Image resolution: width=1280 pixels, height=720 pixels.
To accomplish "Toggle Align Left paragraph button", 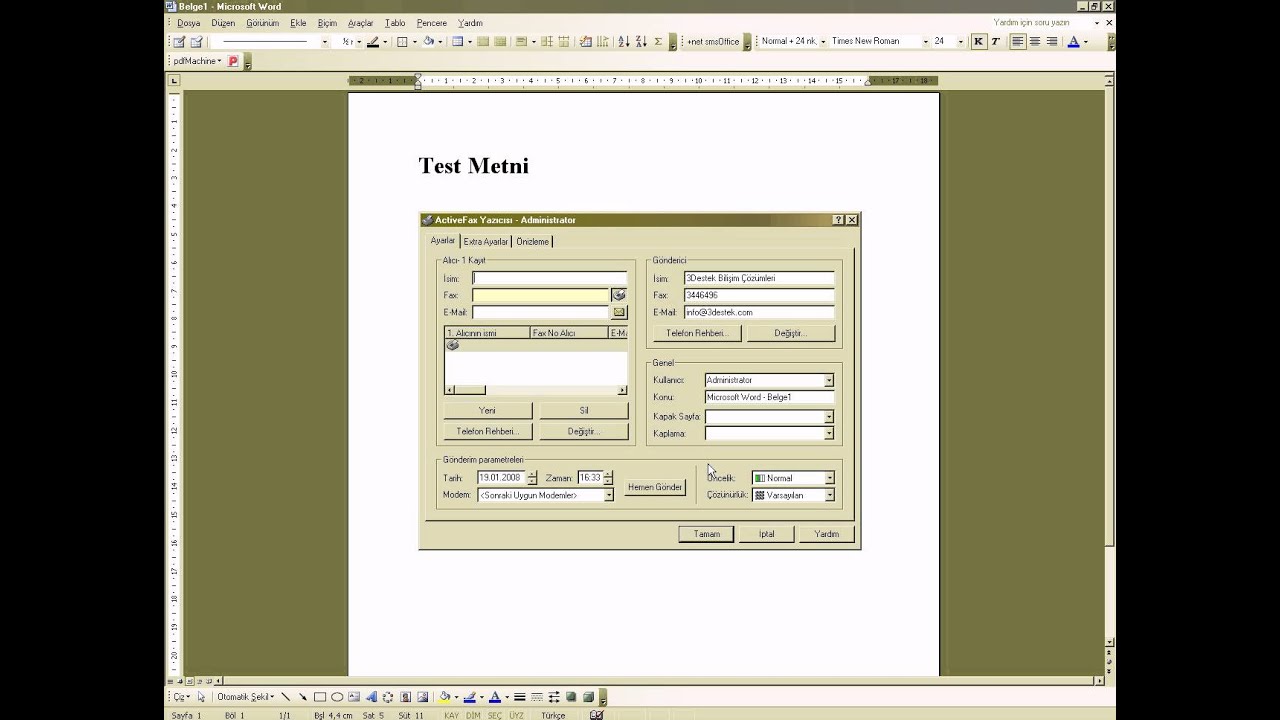I will click(1018, 41).
